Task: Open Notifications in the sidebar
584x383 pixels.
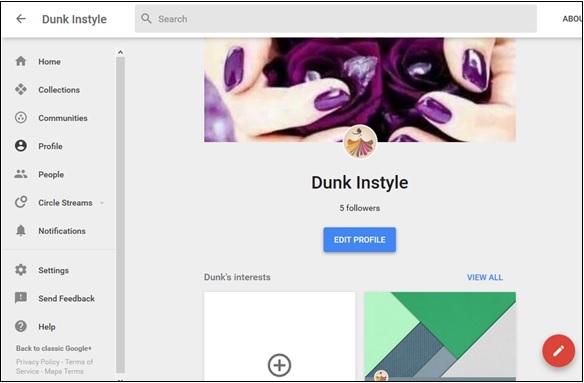Action: 62,231
